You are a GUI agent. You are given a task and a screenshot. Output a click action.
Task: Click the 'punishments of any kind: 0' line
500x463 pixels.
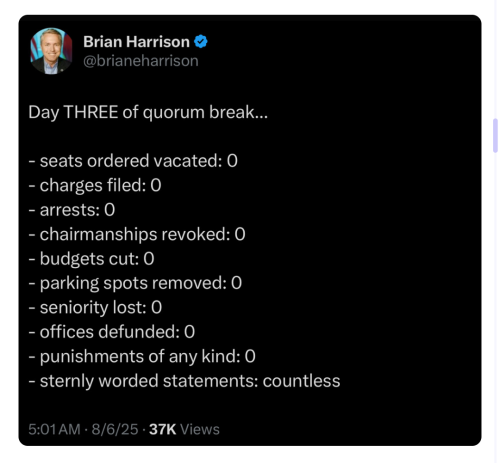[142, 357]
